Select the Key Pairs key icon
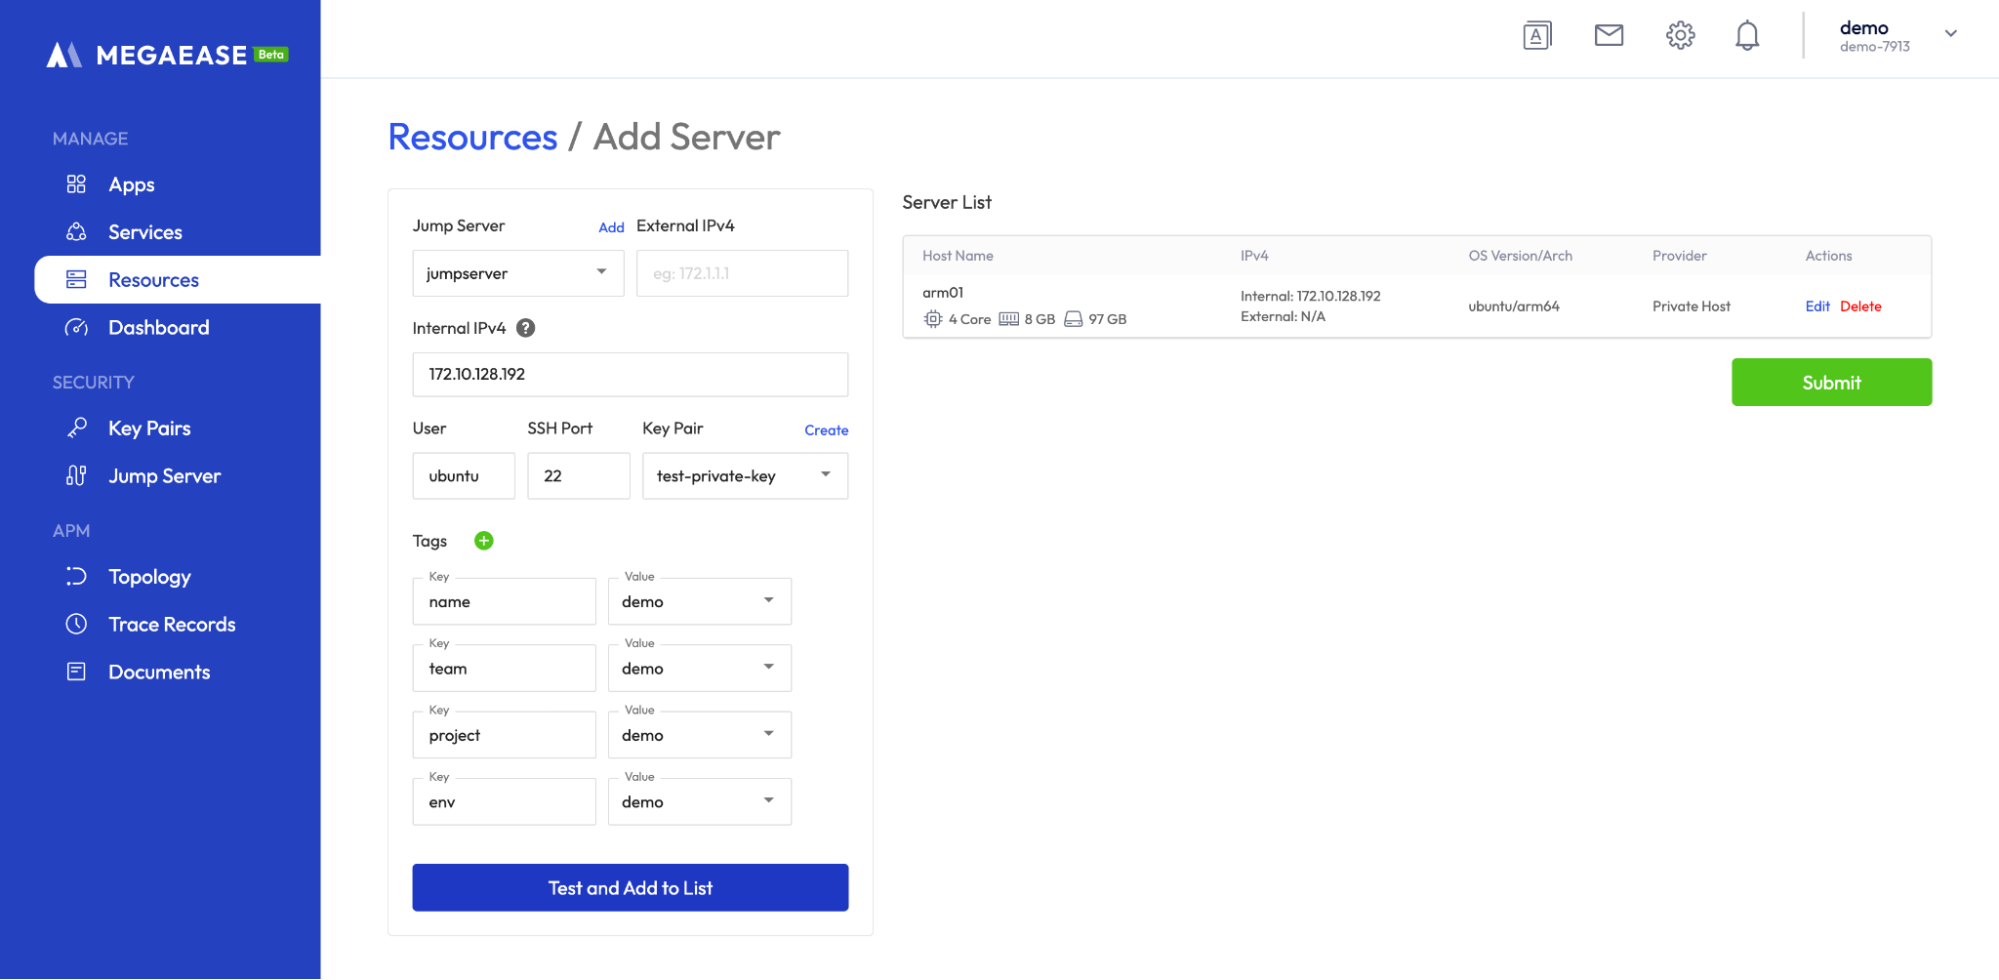 pyautogui.click(x=75, y=428)
